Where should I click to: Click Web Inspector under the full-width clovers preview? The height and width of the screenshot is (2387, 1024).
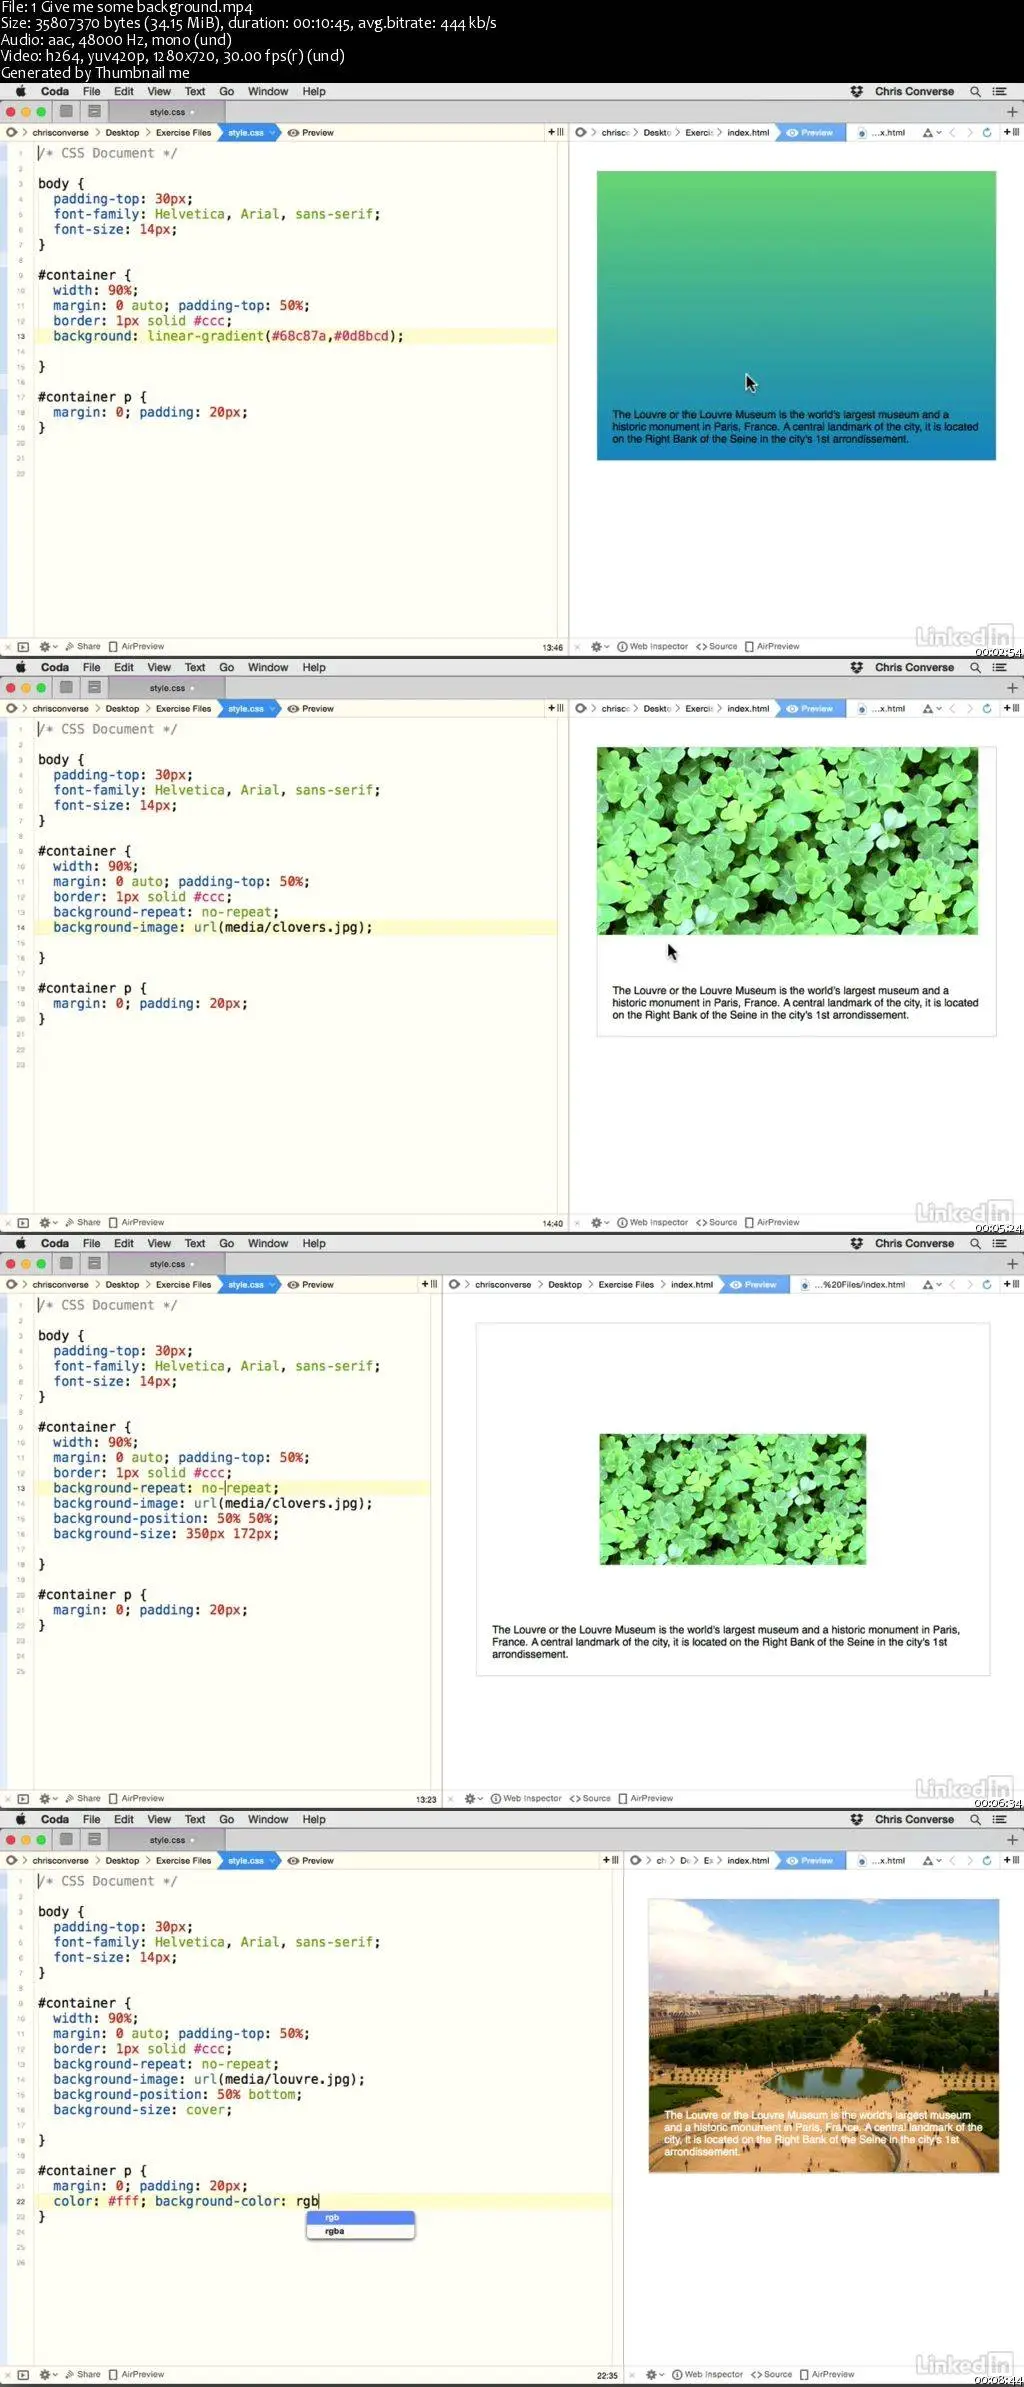click(652, 1223)
